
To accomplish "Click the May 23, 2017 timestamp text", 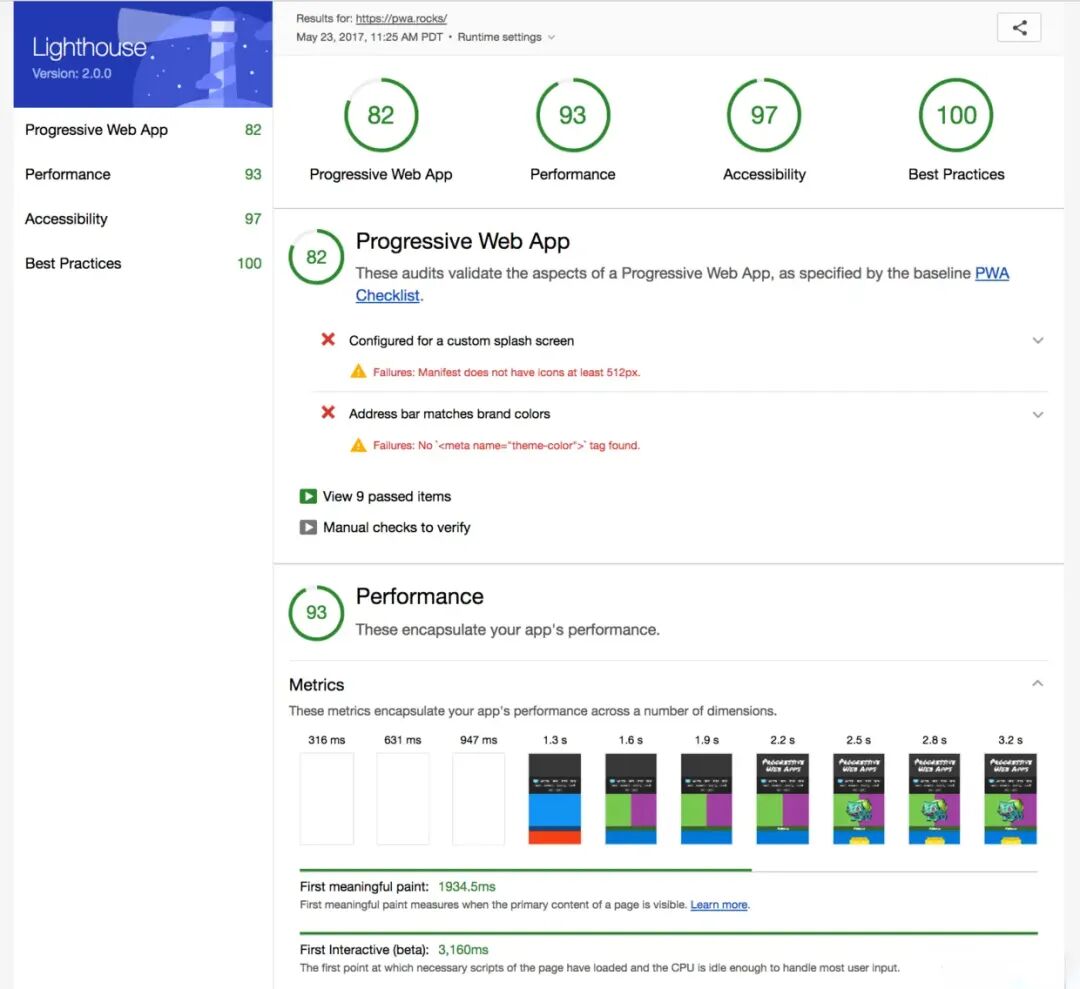I will pos(369,37).
